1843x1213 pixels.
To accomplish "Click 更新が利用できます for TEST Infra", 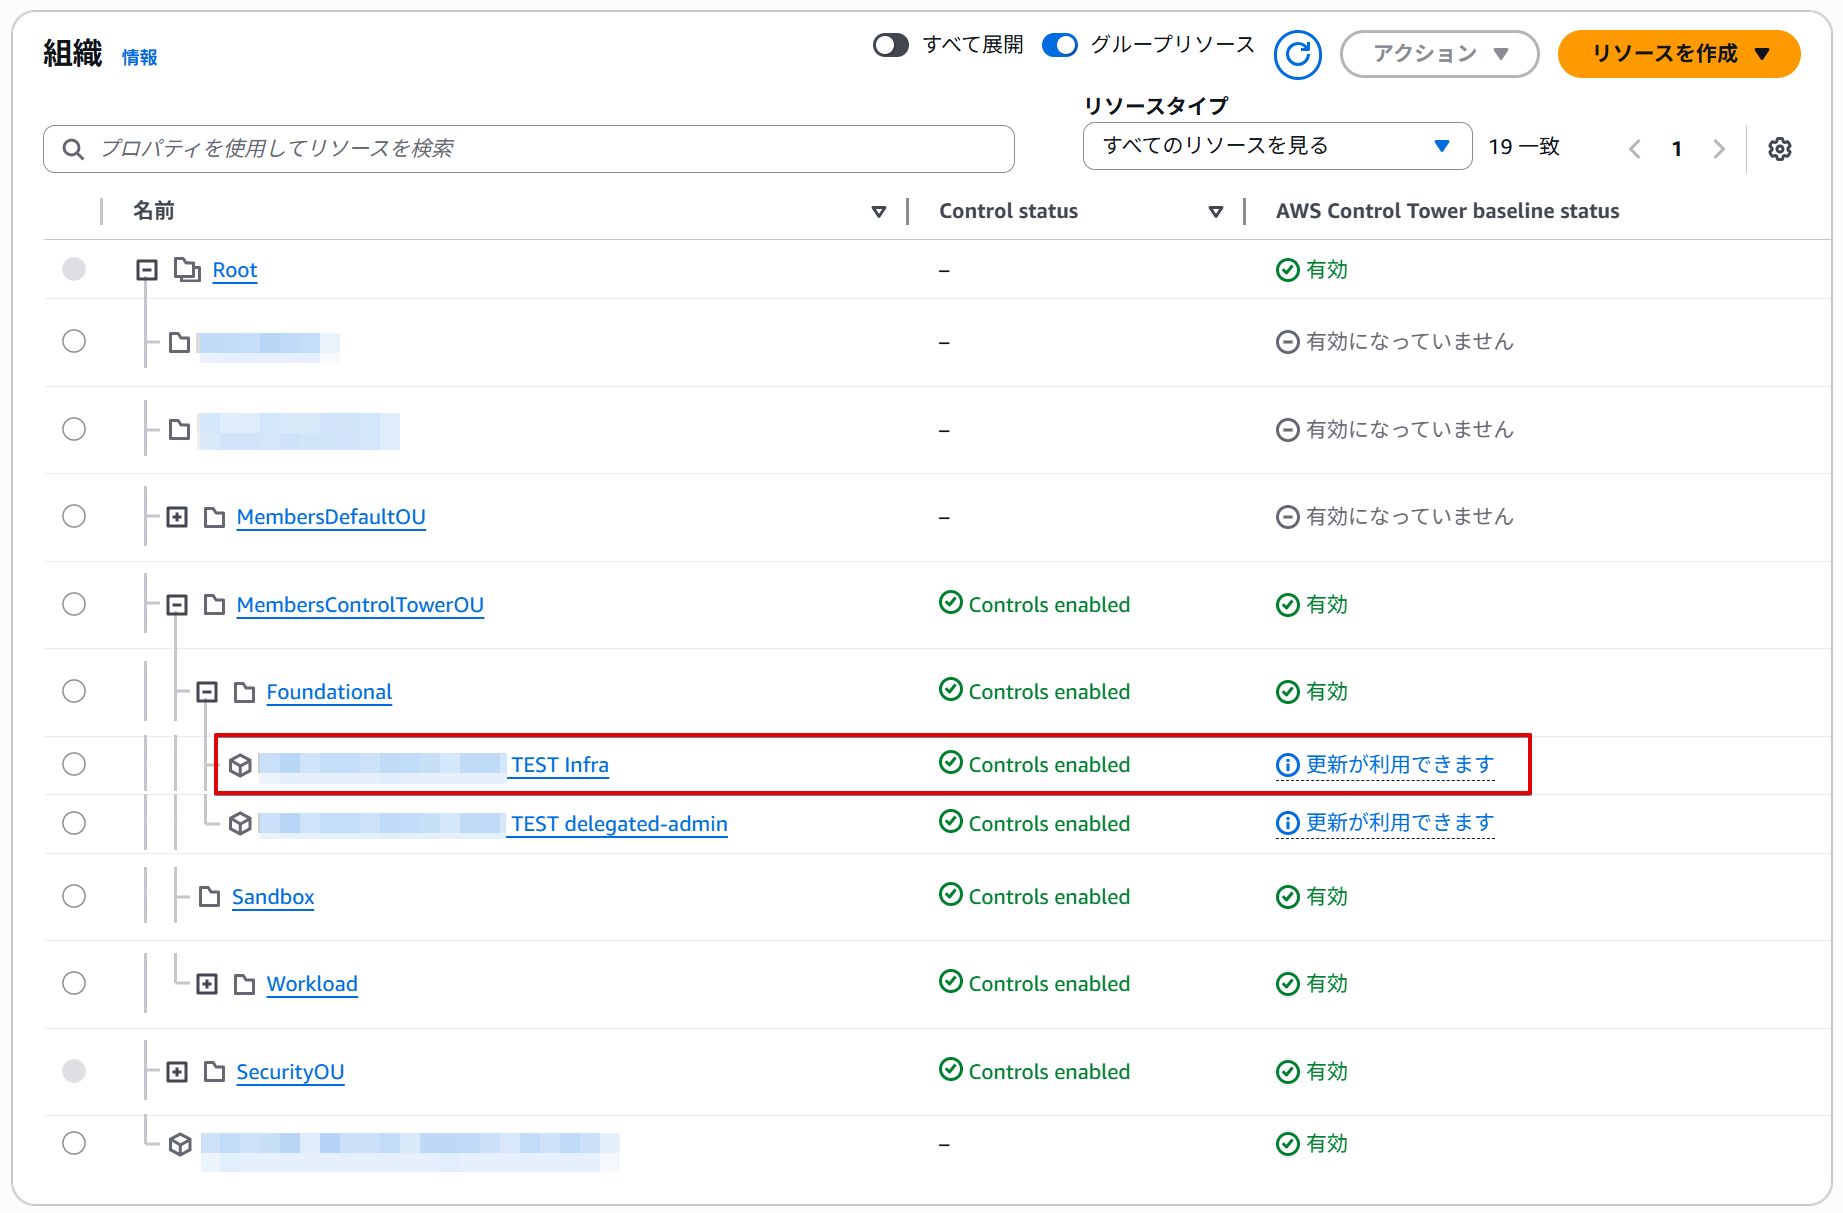I will click(x=1399, y=765).
